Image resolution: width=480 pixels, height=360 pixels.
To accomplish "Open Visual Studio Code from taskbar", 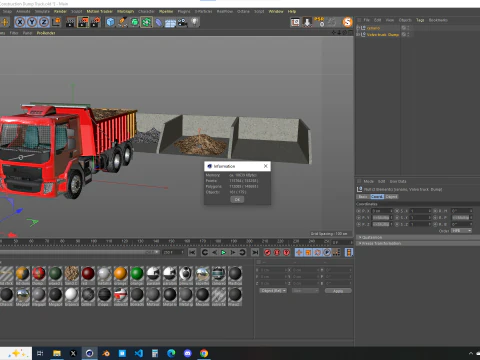I will (x=139, y=353).
